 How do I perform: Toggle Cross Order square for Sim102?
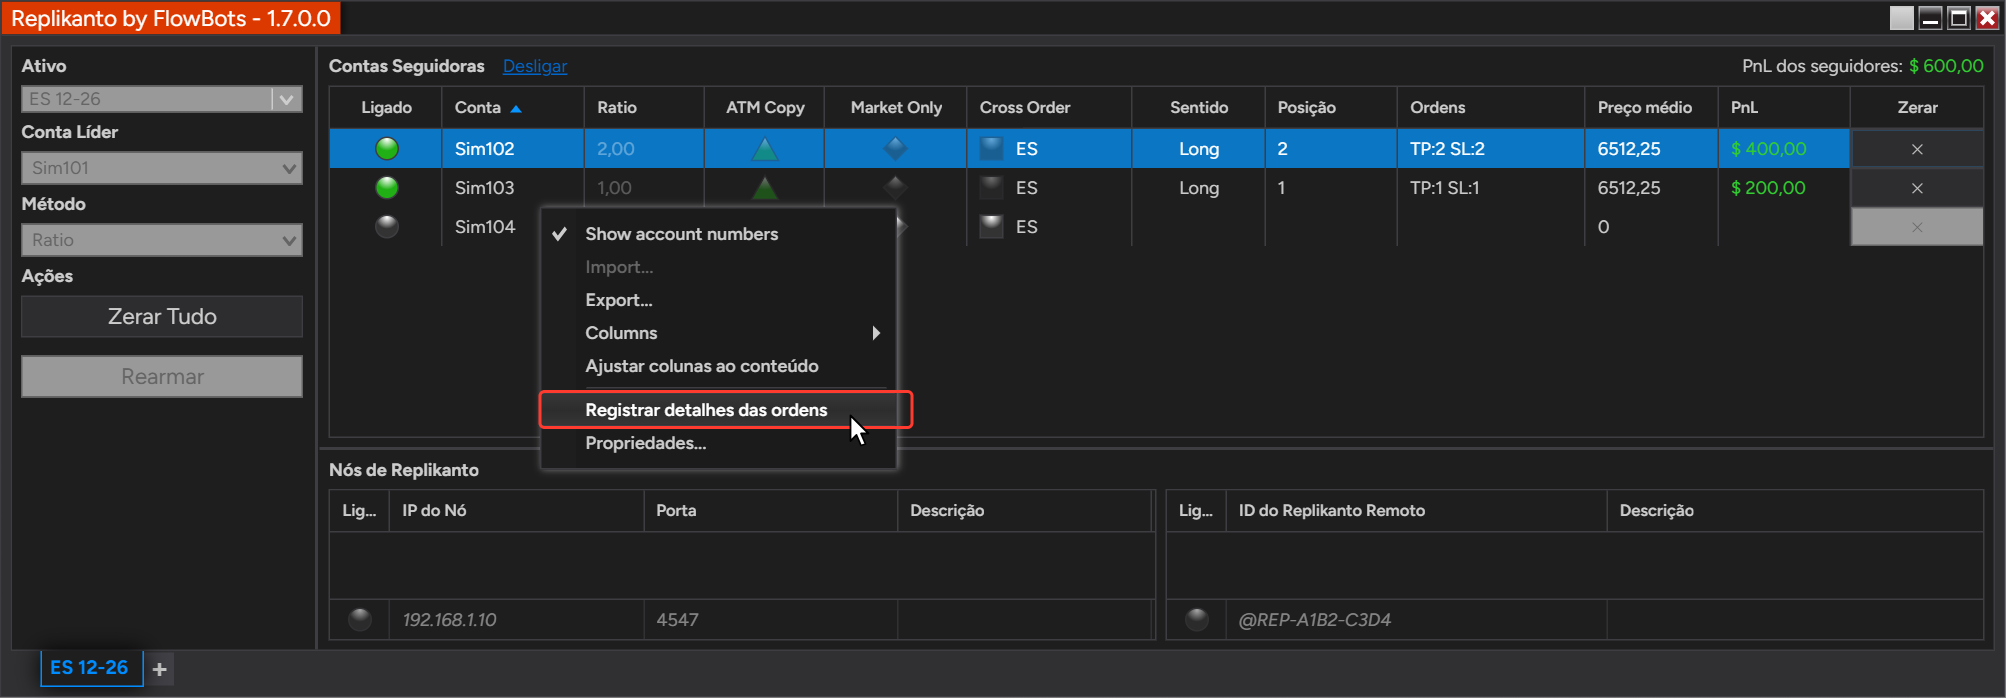(x=991, y=149)
